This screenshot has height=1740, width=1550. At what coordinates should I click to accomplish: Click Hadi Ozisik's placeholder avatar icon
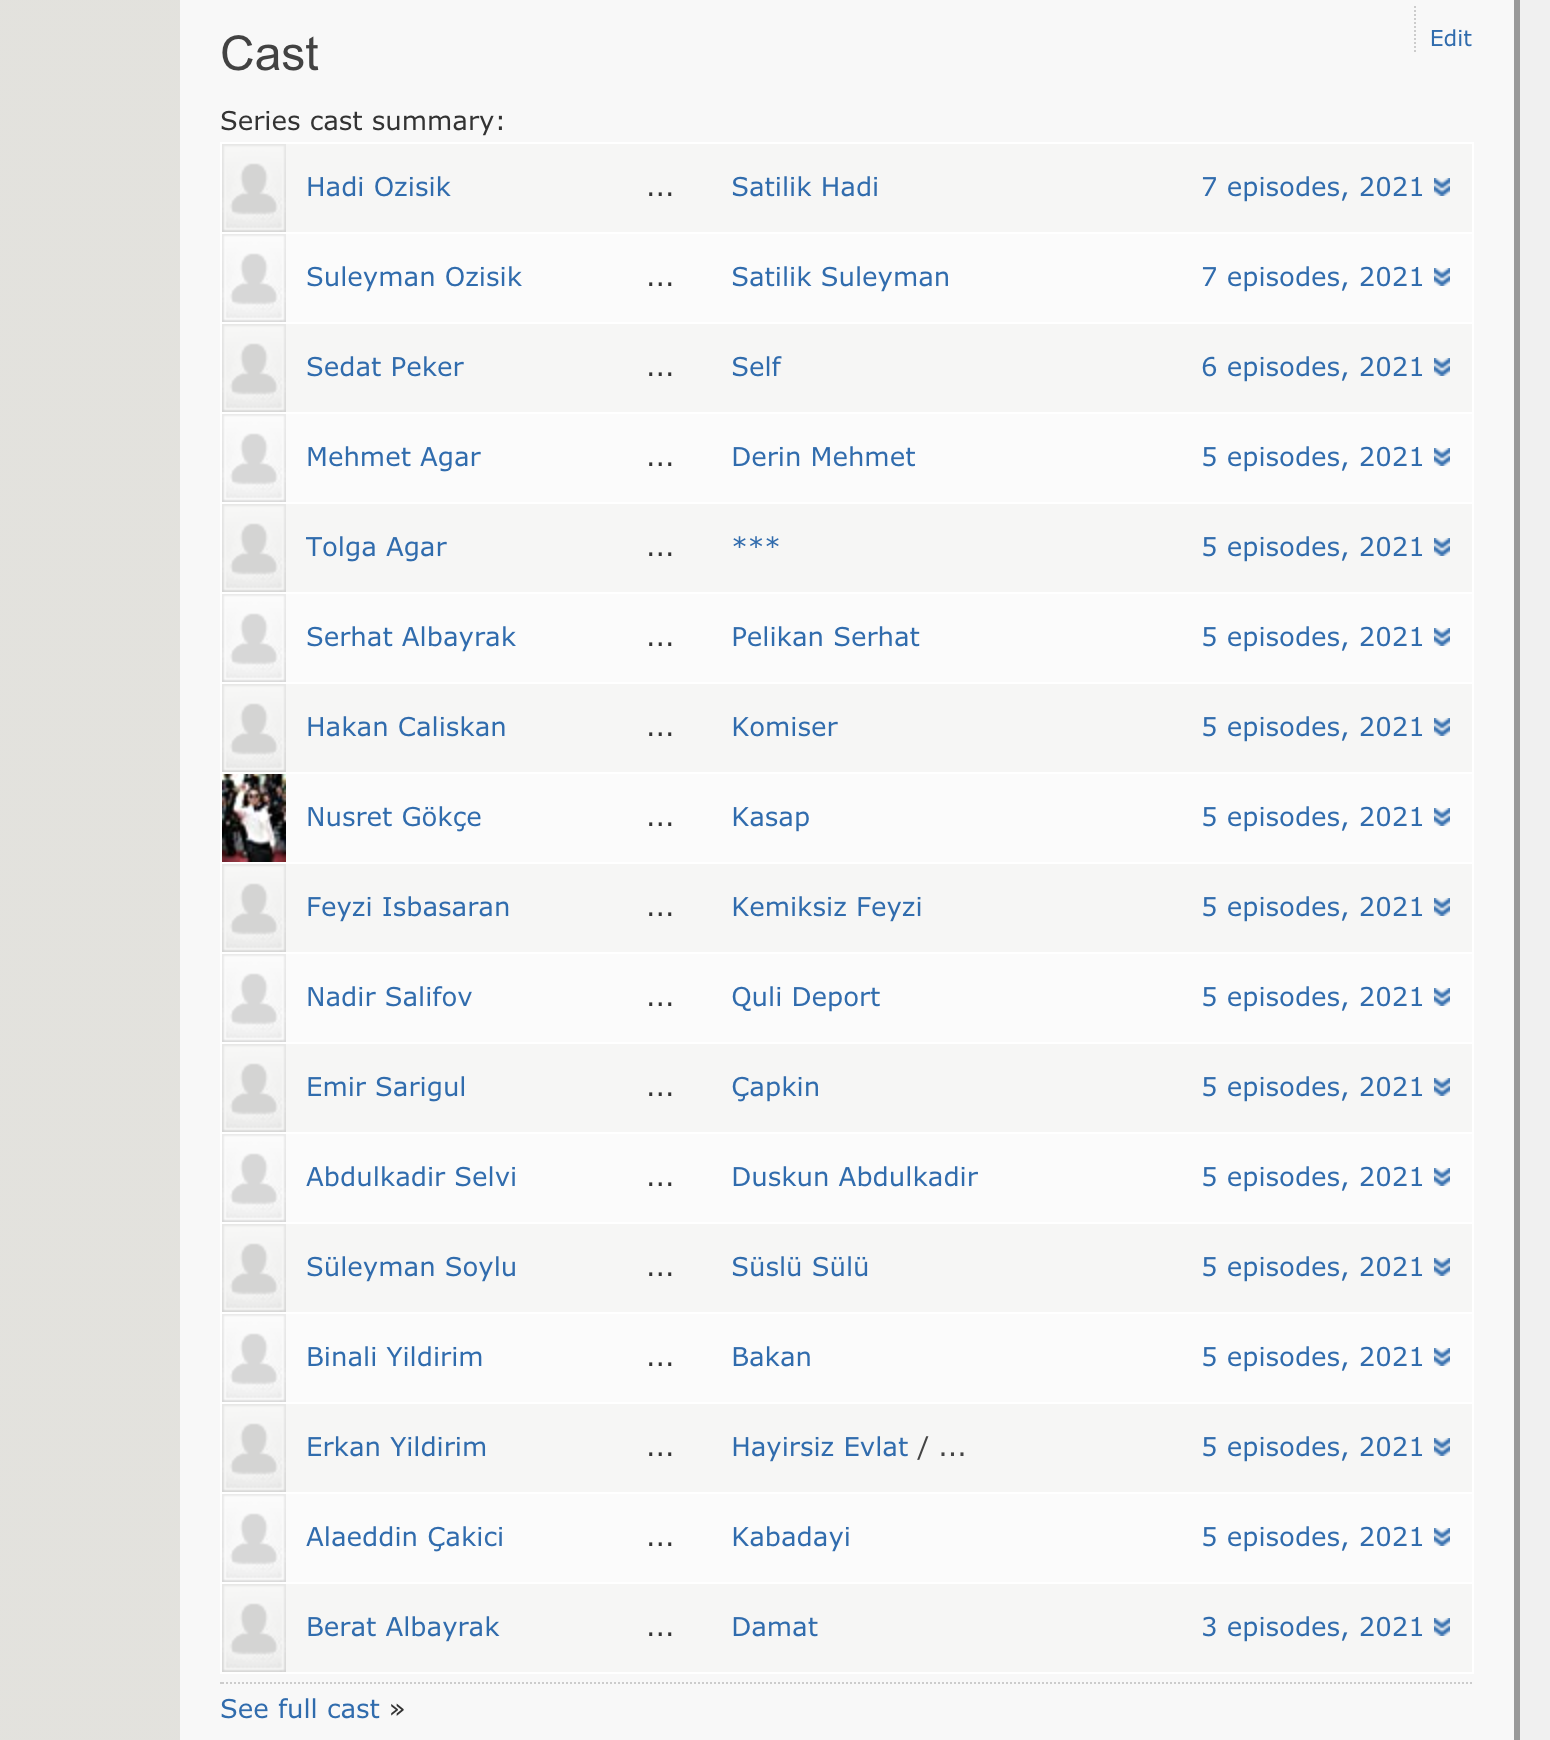[x=253, y=188]
